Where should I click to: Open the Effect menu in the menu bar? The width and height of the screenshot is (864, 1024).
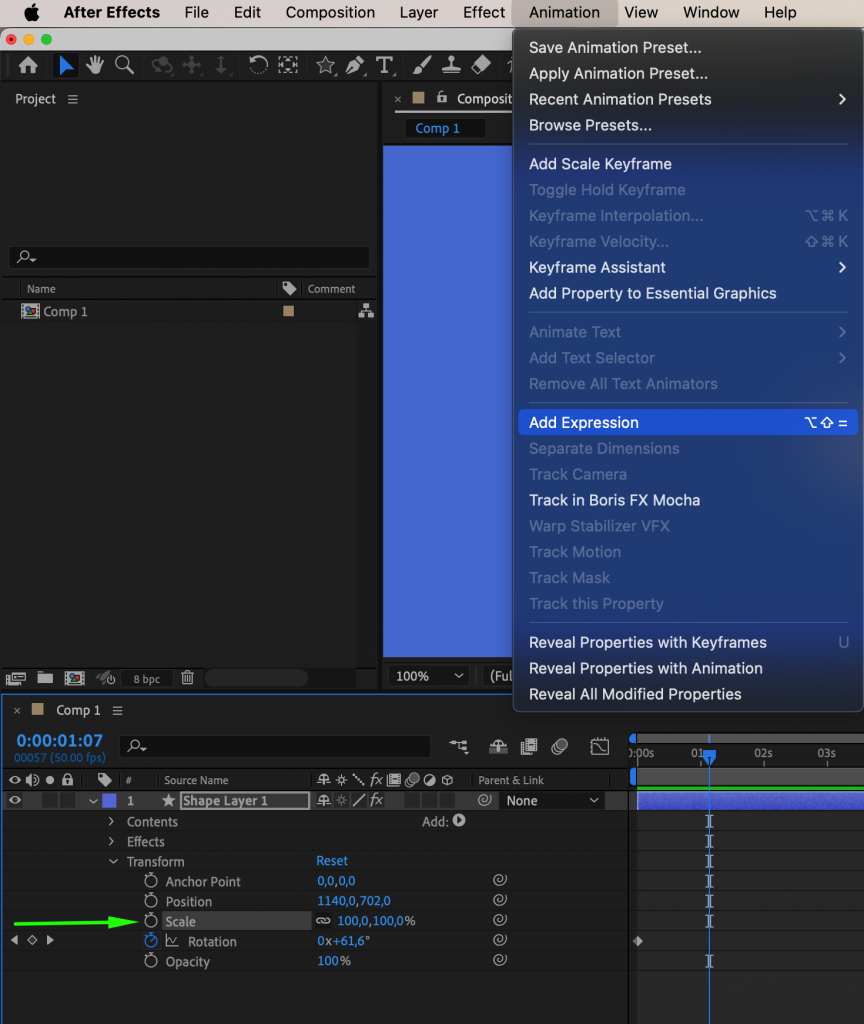[483, 12]
